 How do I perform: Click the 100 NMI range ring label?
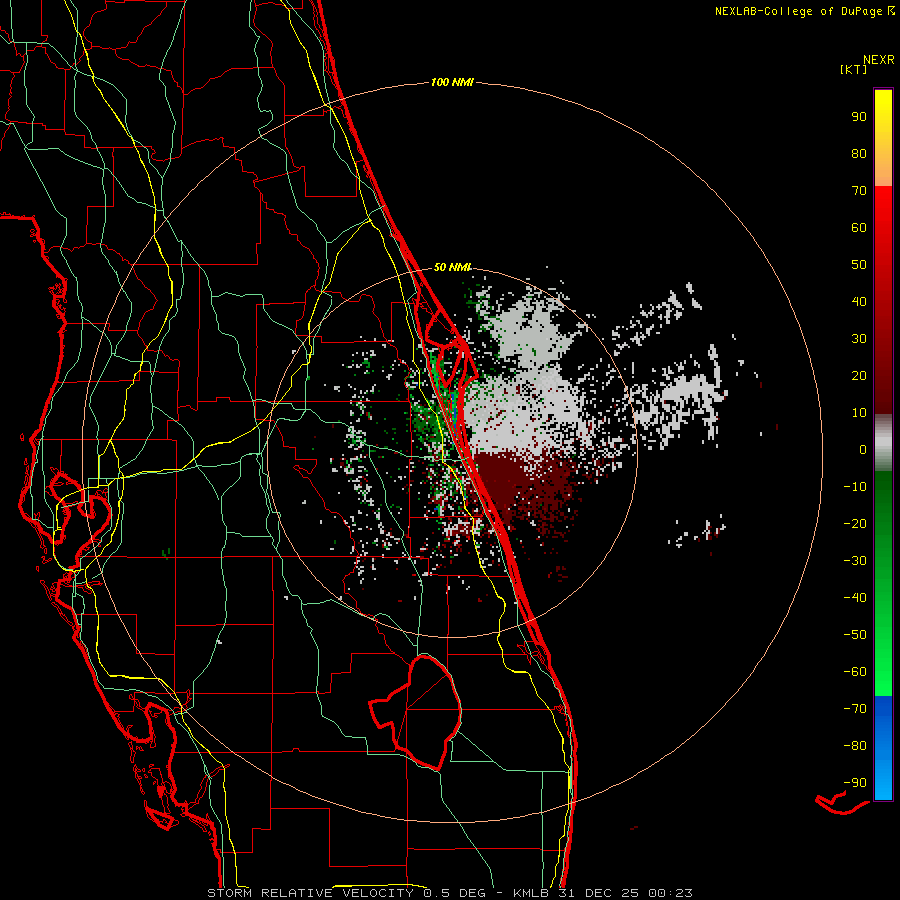(452, 82)
